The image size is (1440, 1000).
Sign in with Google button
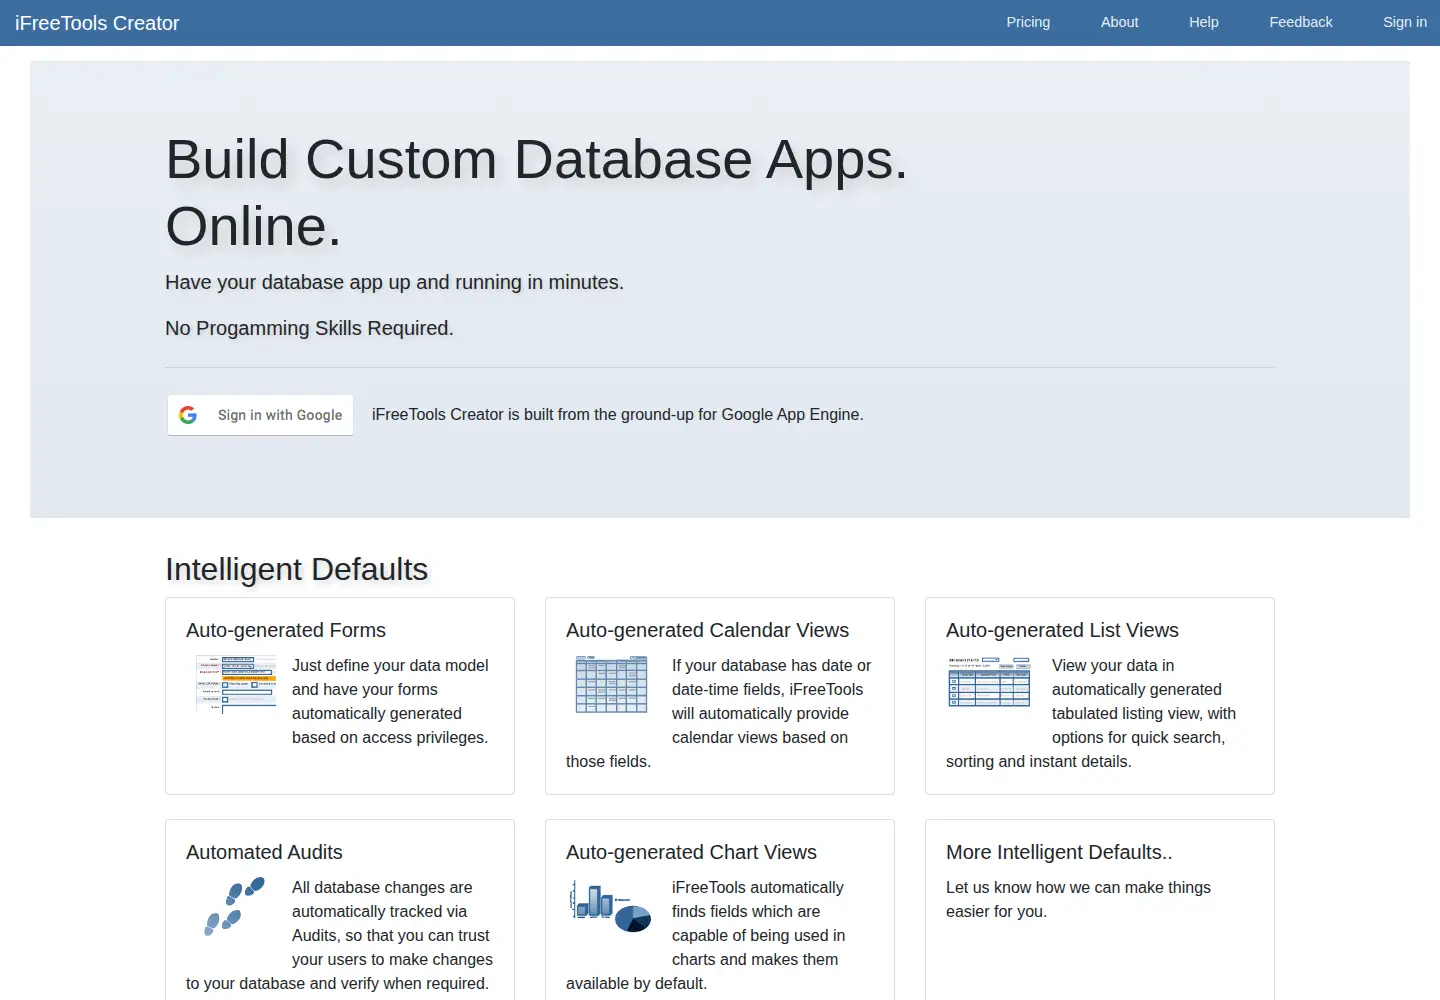(260, 415)
